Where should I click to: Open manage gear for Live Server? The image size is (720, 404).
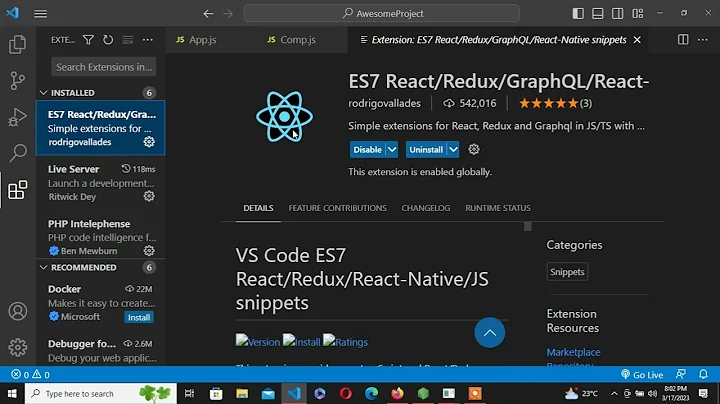149,196
